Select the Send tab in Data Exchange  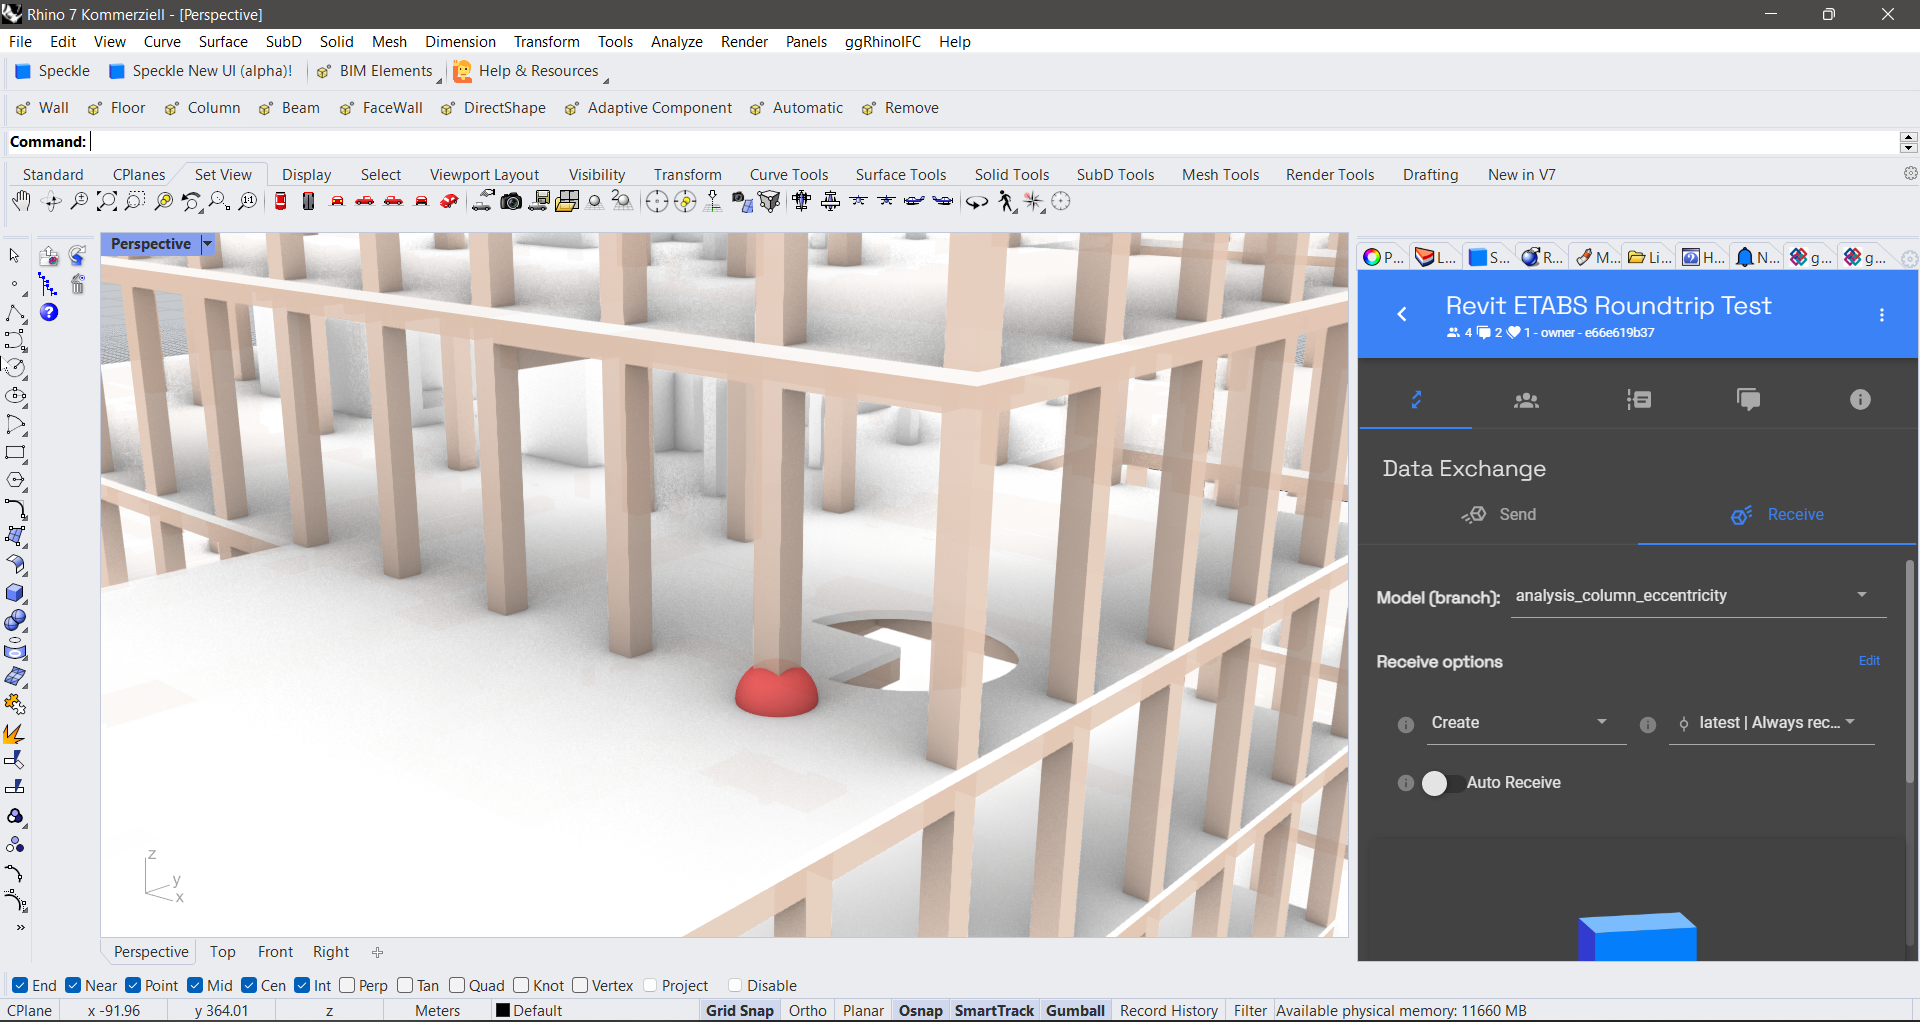click(1499, 515)
